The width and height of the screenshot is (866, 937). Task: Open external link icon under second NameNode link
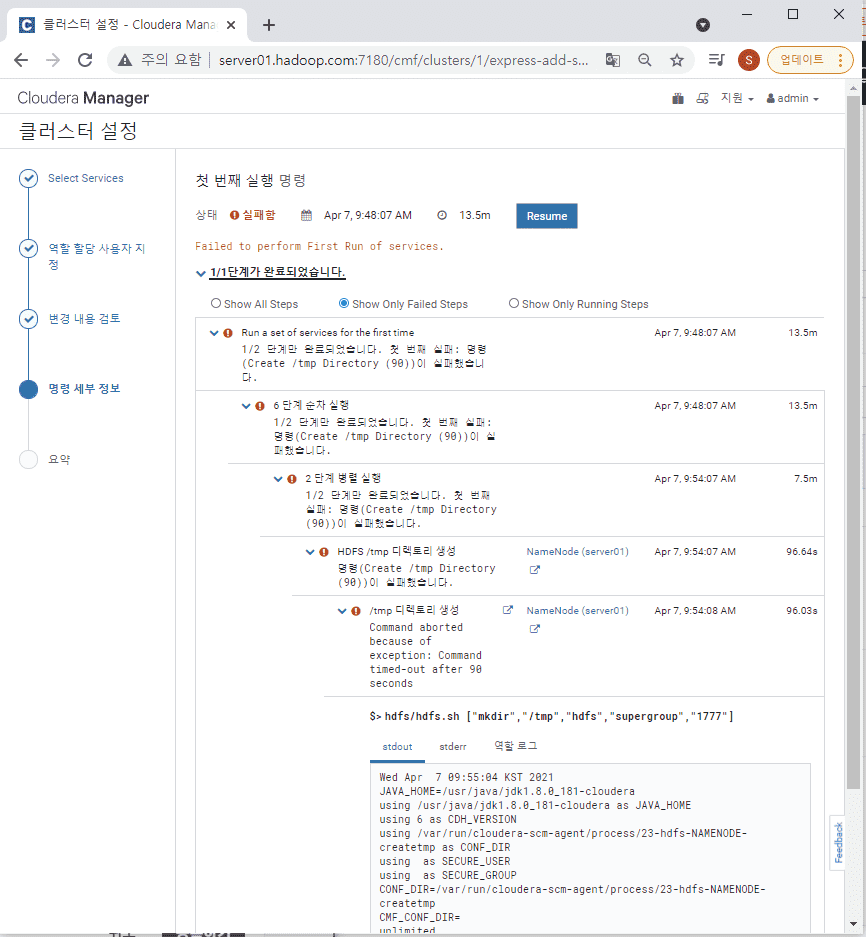coord(535,629)
